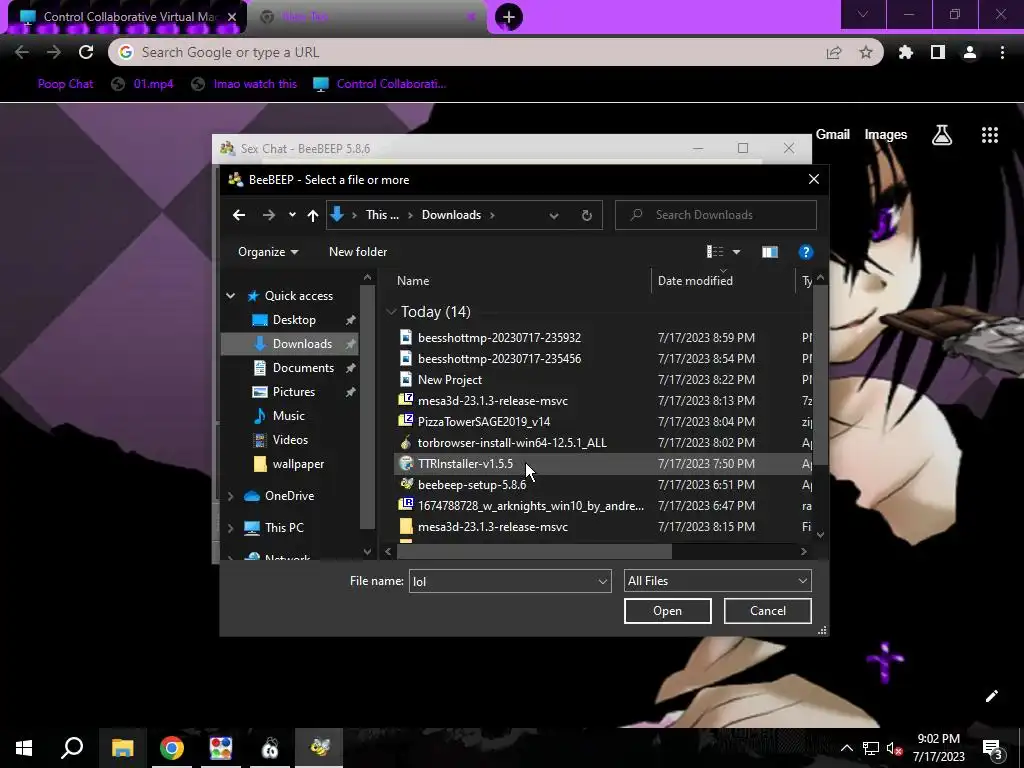The height and width of the screenshot is (768, 1024).
Task: Open file dialog help
Action: (805, 252)
